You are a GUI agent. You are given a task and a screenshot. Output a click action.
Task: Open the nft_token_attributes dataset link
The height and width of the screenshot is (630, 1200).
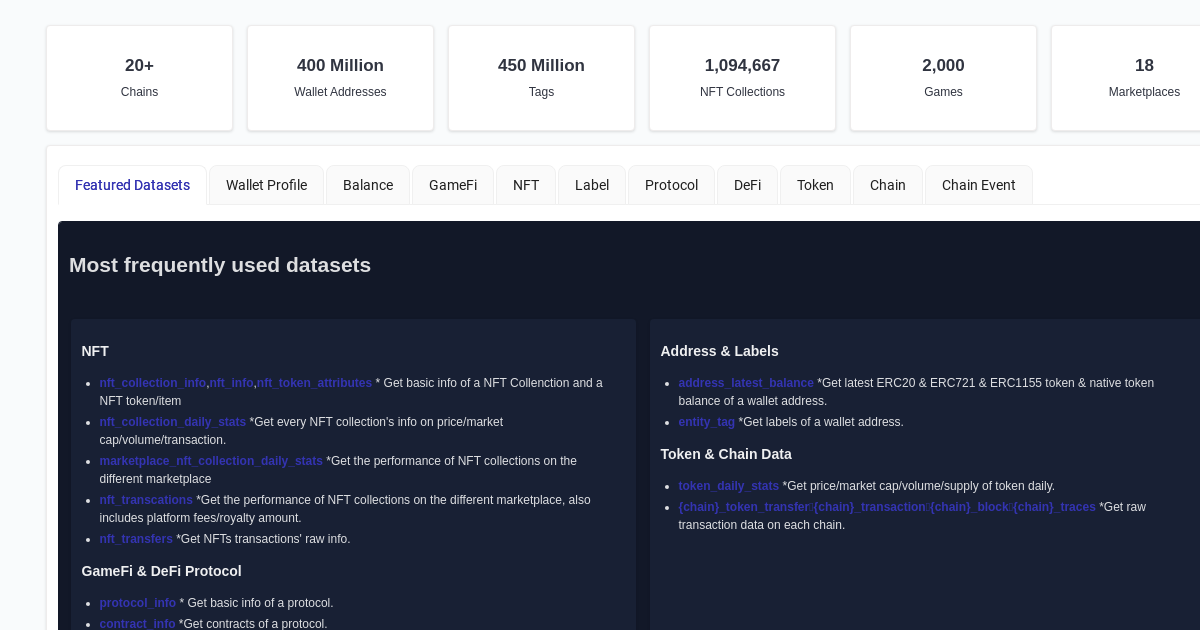312,383
